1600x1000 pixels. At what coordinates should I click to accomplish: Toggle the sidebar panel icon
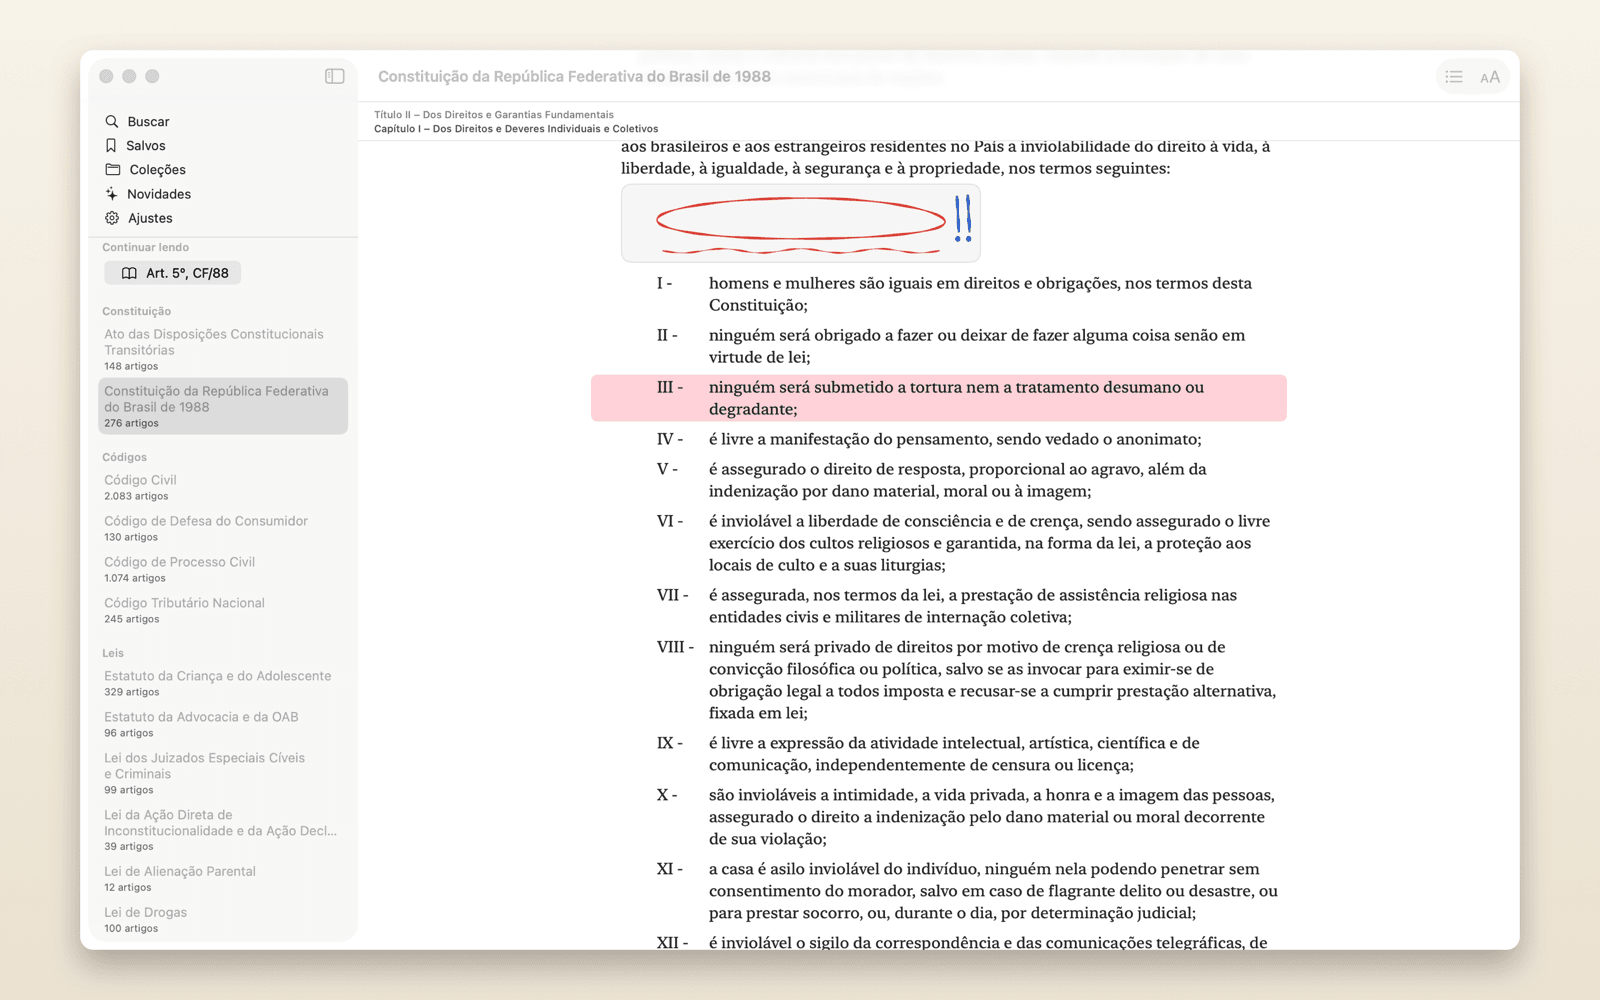(x=335, y=76)
